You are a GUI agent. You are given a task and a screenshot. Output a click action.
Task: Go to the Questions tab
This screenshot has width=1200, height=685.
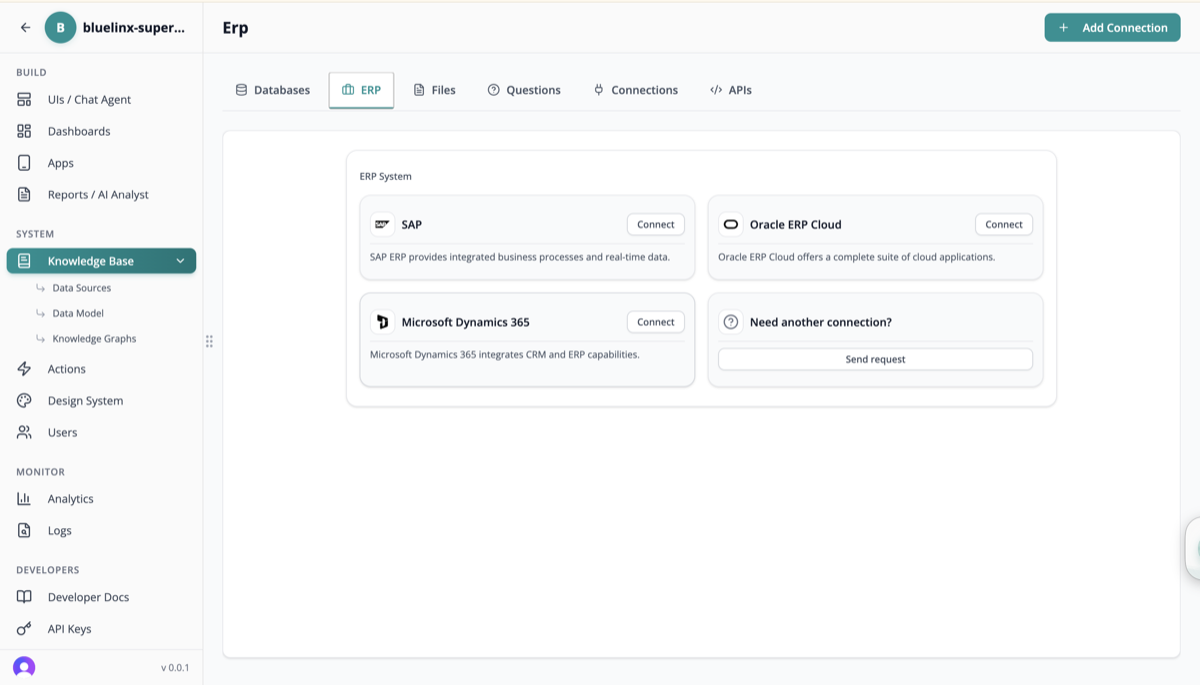[x=524, y=90]
